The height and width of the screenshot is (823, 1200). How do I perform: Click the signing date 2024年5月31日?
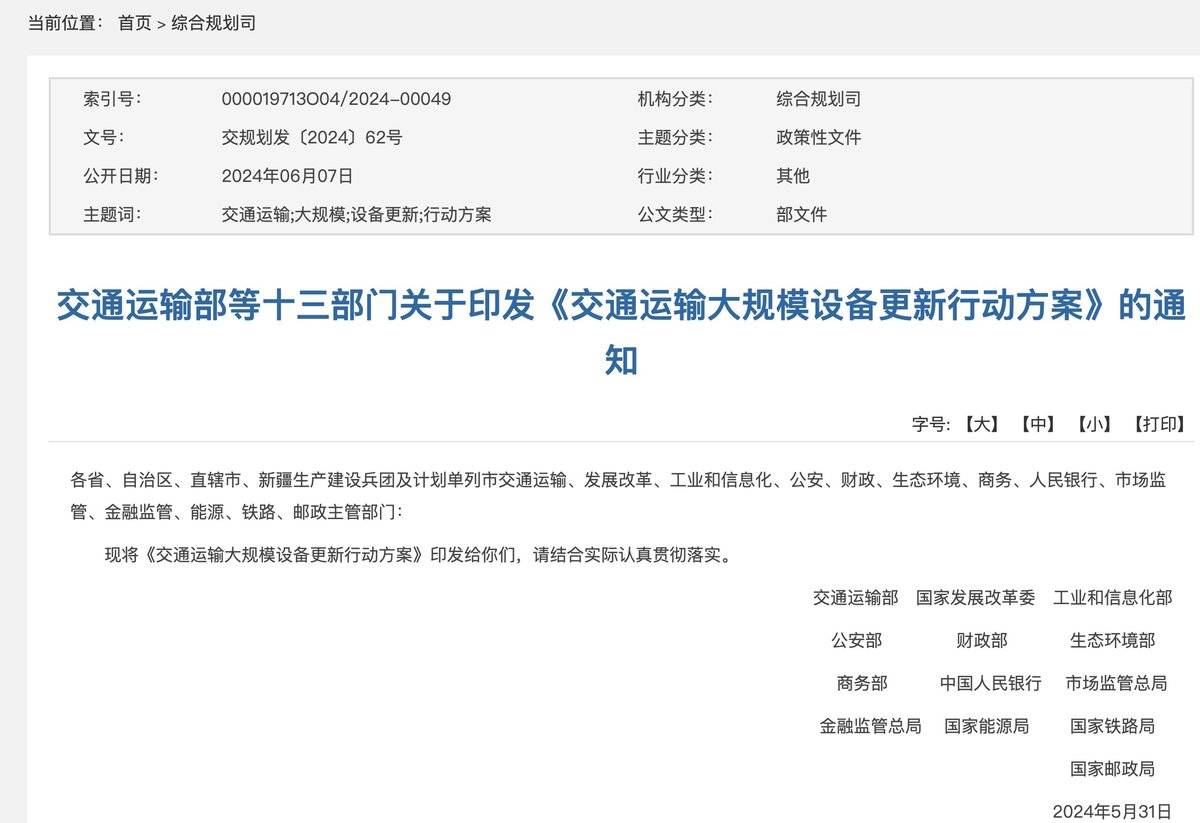pos(1111,811)
